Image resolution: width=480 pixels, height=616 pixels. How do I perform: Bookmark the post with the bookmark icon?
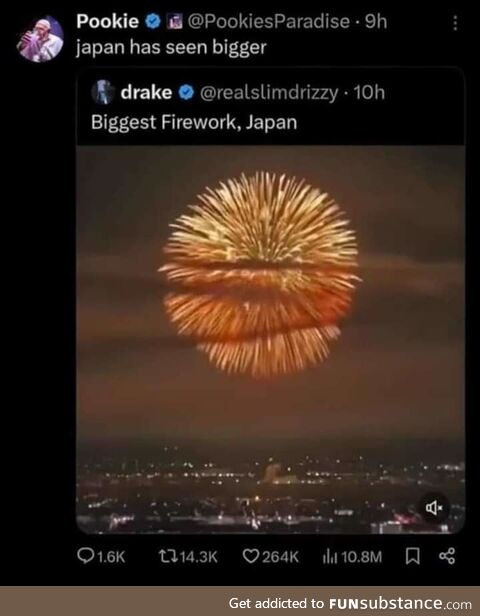click(x=412, y=556)
